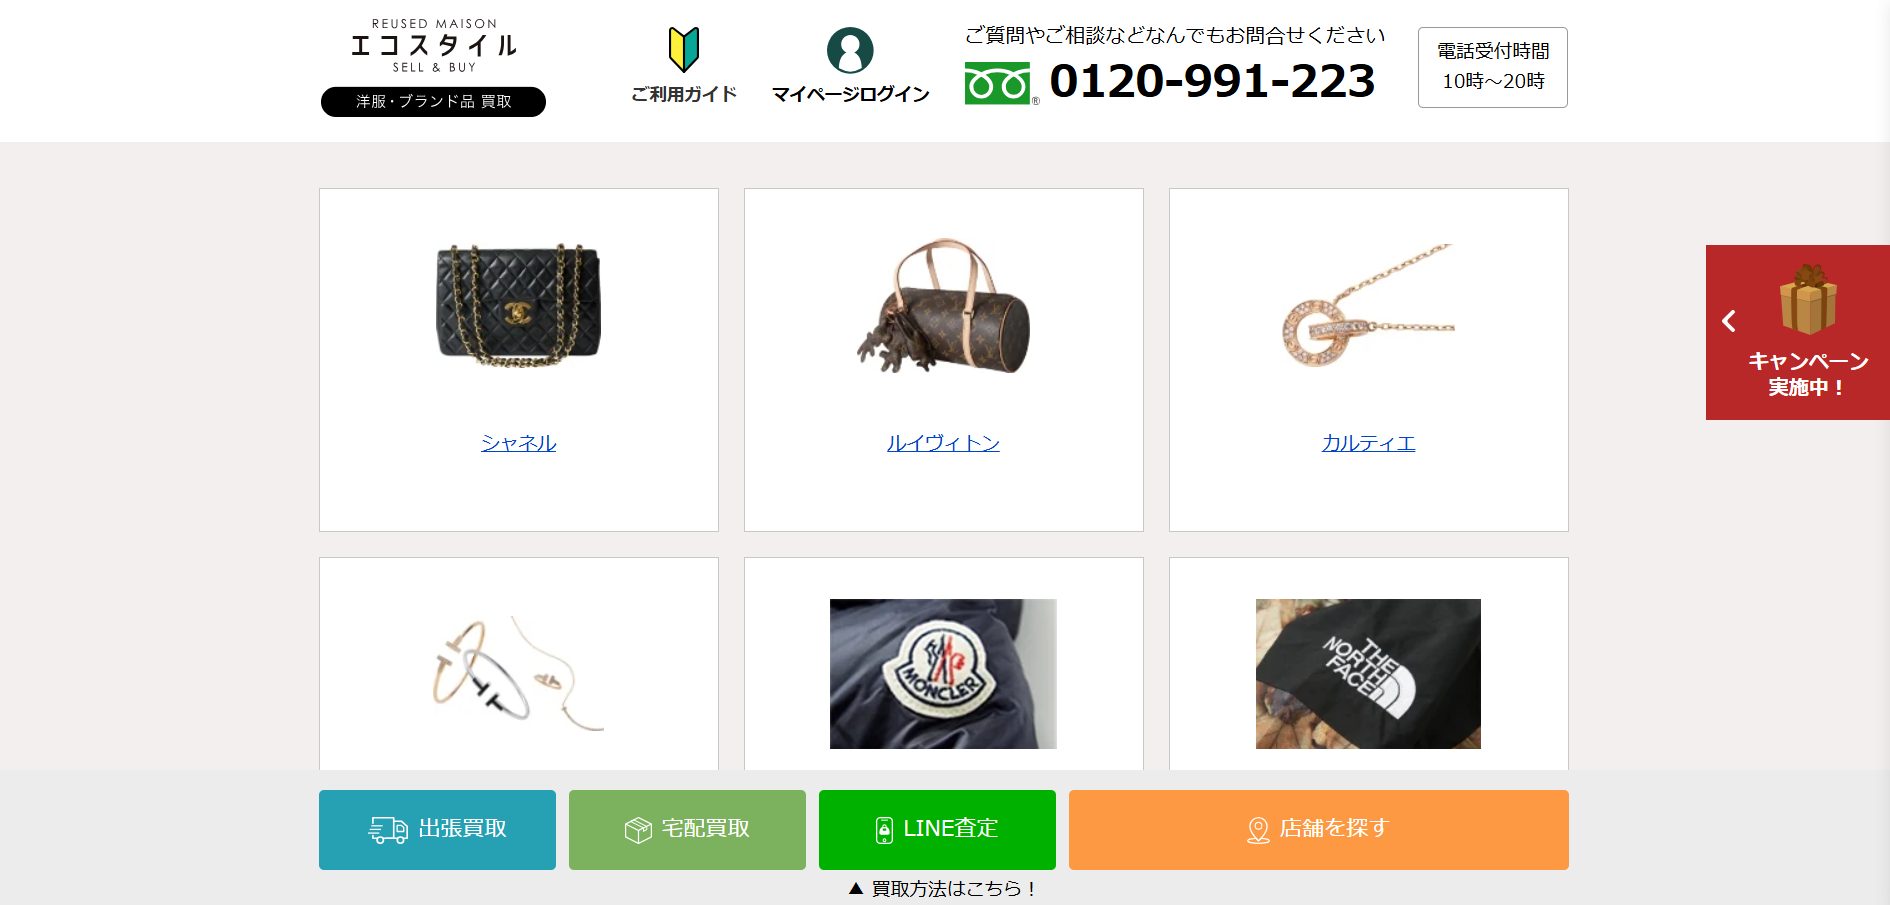Click the phone icon on LINE査定
This screenshot has height=905, width=1890.
click(x=884, y=830)
